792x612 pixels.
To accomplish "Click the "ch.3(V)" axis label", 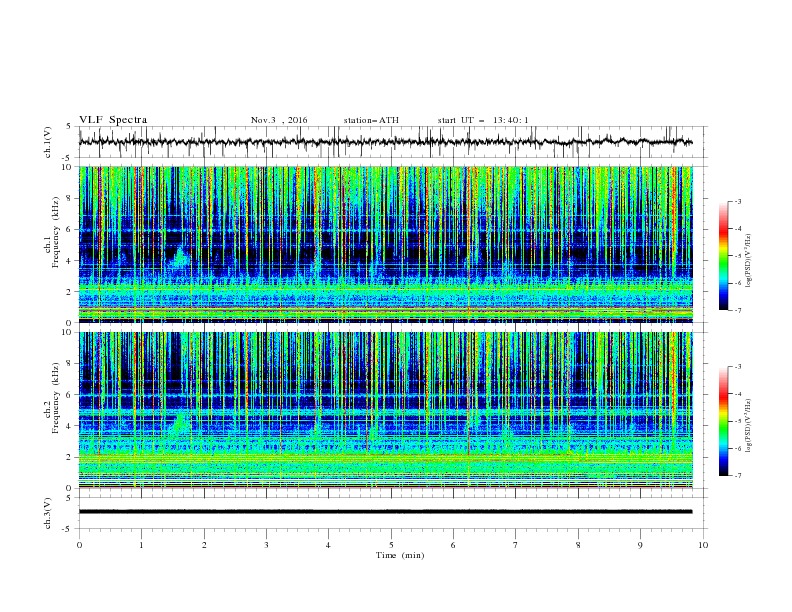I will (x=48, y=513).
